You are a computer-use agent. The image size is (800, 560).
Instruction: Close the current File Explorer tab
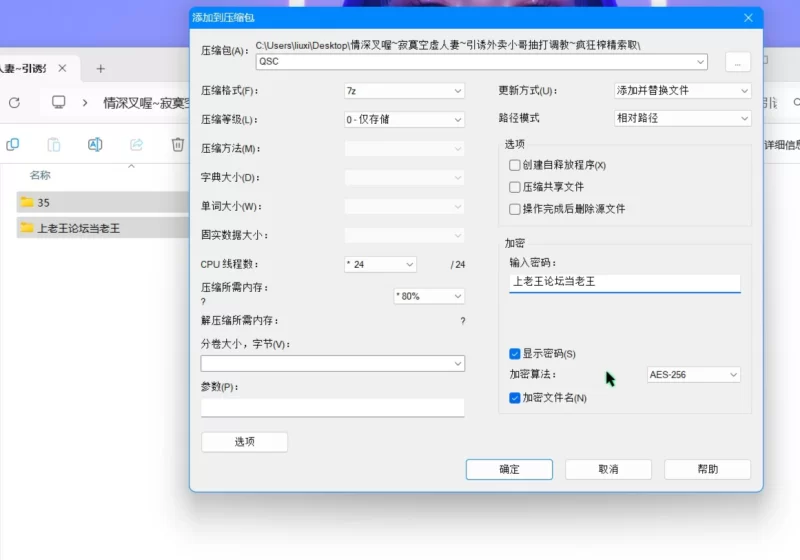tap(62, 68)
